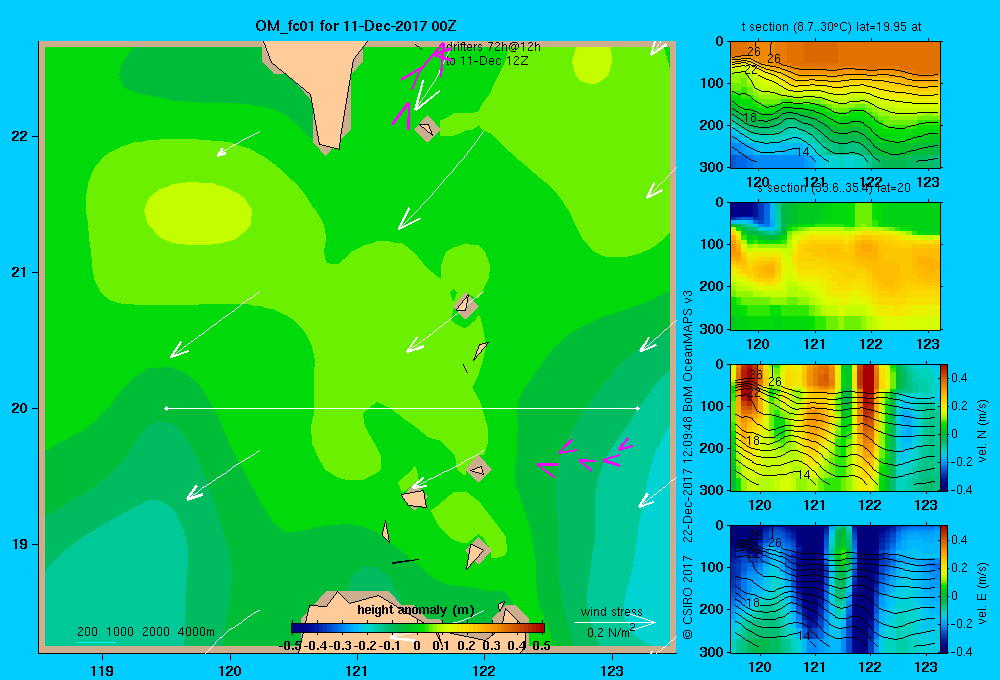Click the 14 isotherm label in t section
Screen dimensions: 1000x680
(803, 152)
